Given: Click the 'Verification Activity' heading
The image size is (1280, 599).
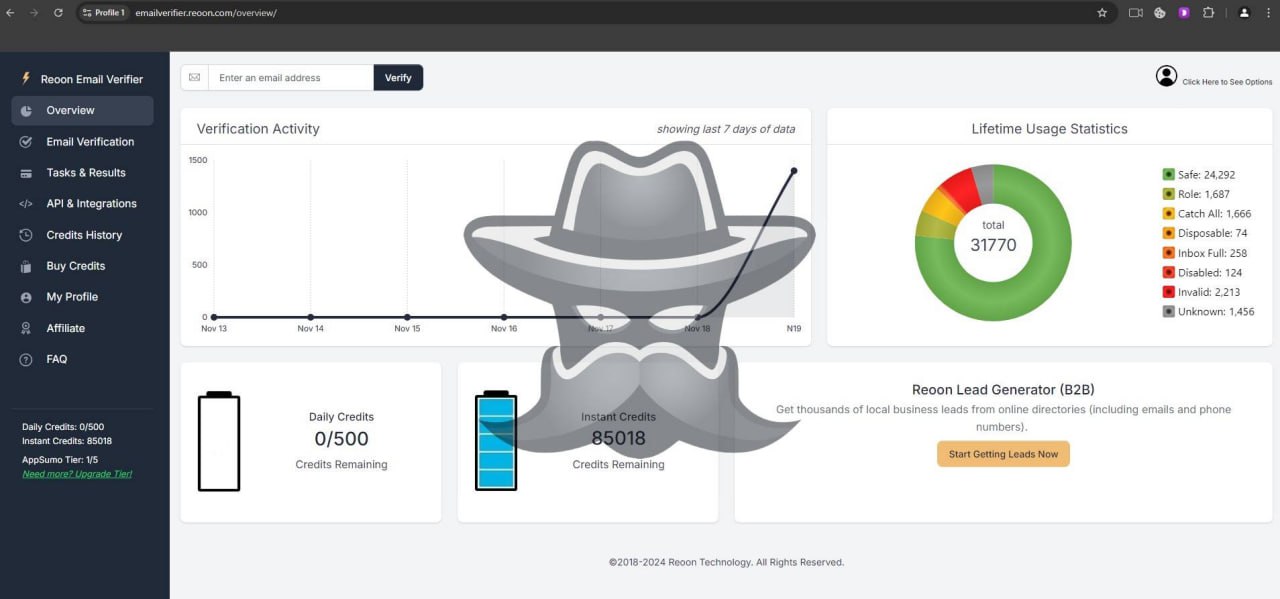Looking at the screenshot, I should click(x=258, y=129).
